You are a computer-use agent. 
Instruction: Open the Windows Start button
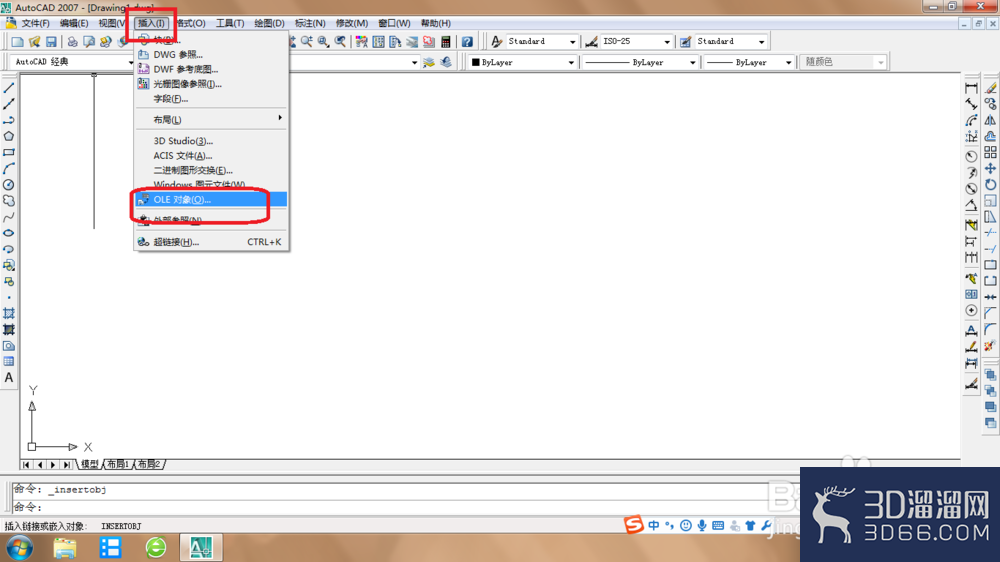coord(20,547)
